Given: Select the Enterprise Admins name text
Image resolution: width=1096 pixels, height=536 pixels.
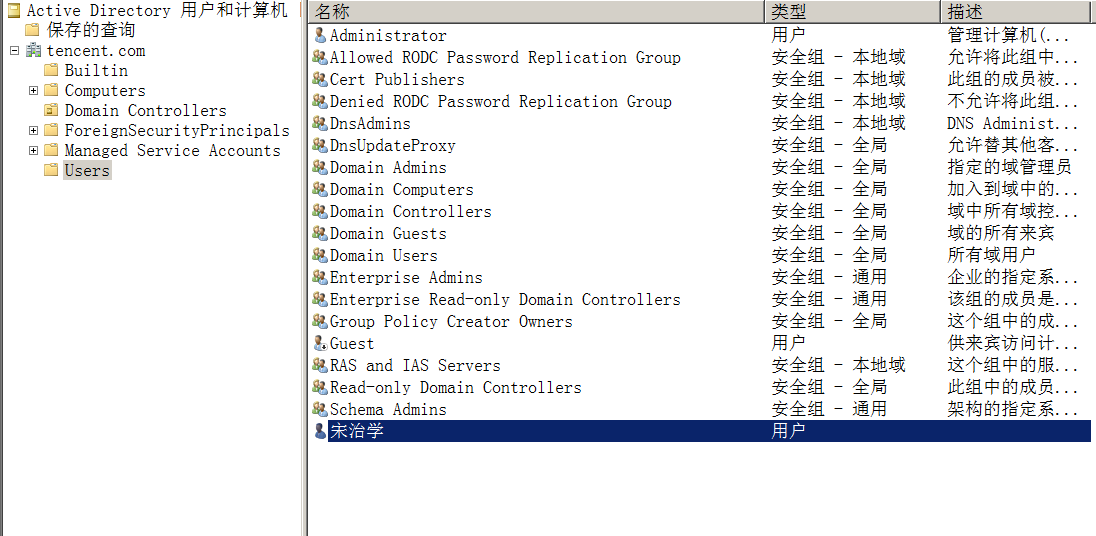Looking at the screenshot, I should click(x=406, y=277).
